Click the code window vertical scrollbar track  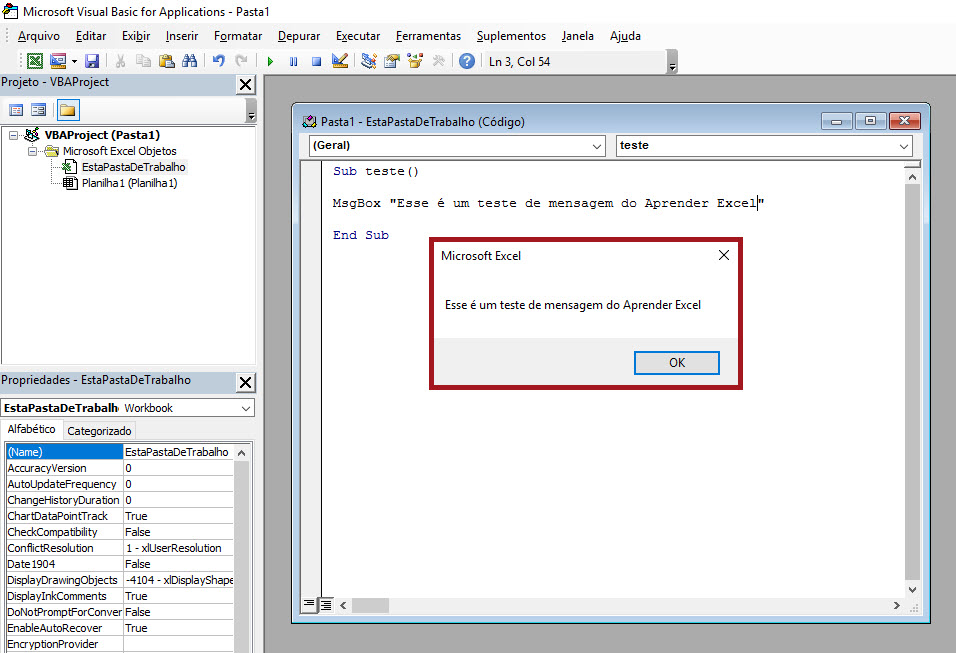[912, 381]
